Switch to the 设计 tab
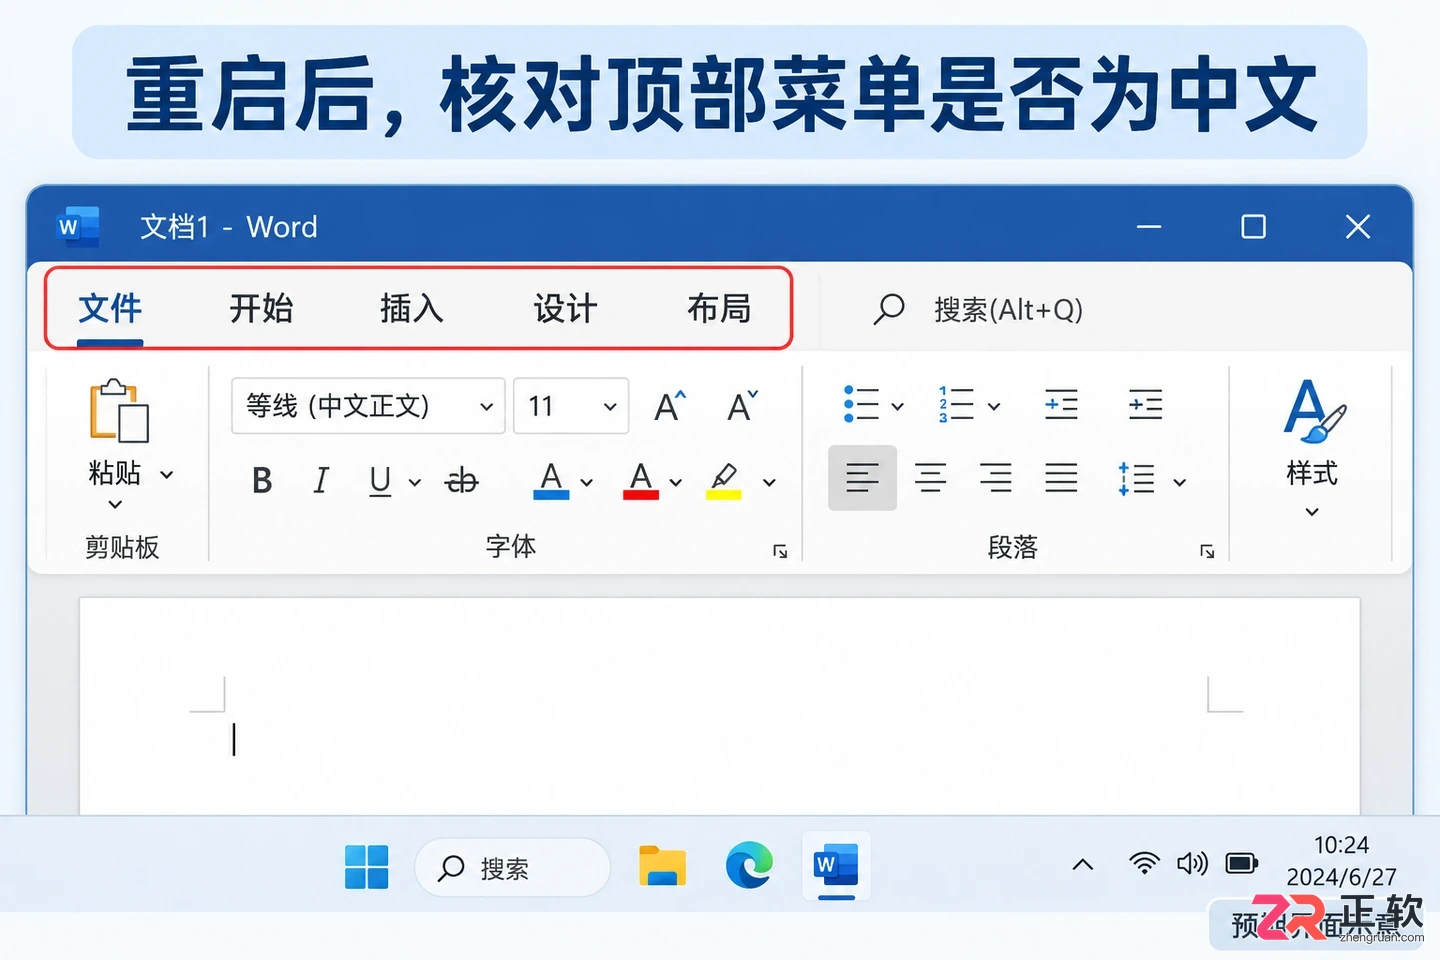The width and height of the screenshot is (1440, 960). point(565,309)
